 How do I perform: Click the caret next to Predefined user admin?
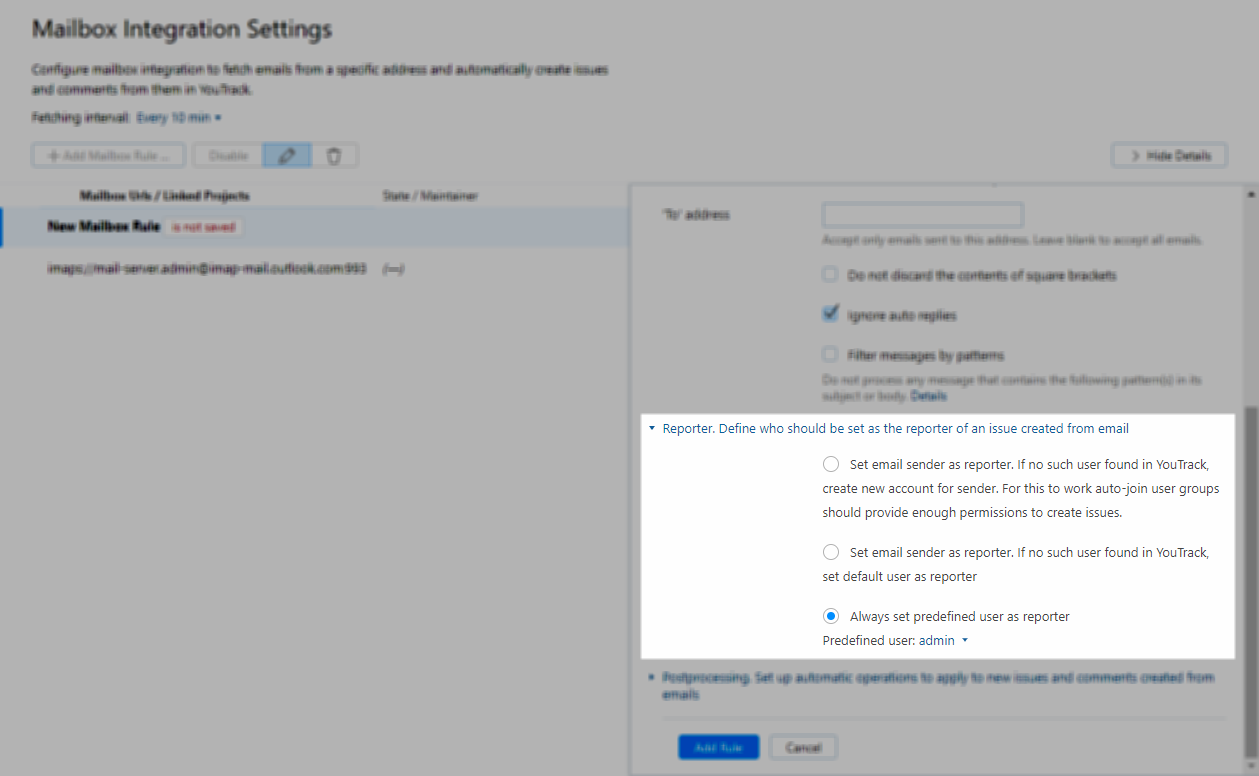(965, 640)
